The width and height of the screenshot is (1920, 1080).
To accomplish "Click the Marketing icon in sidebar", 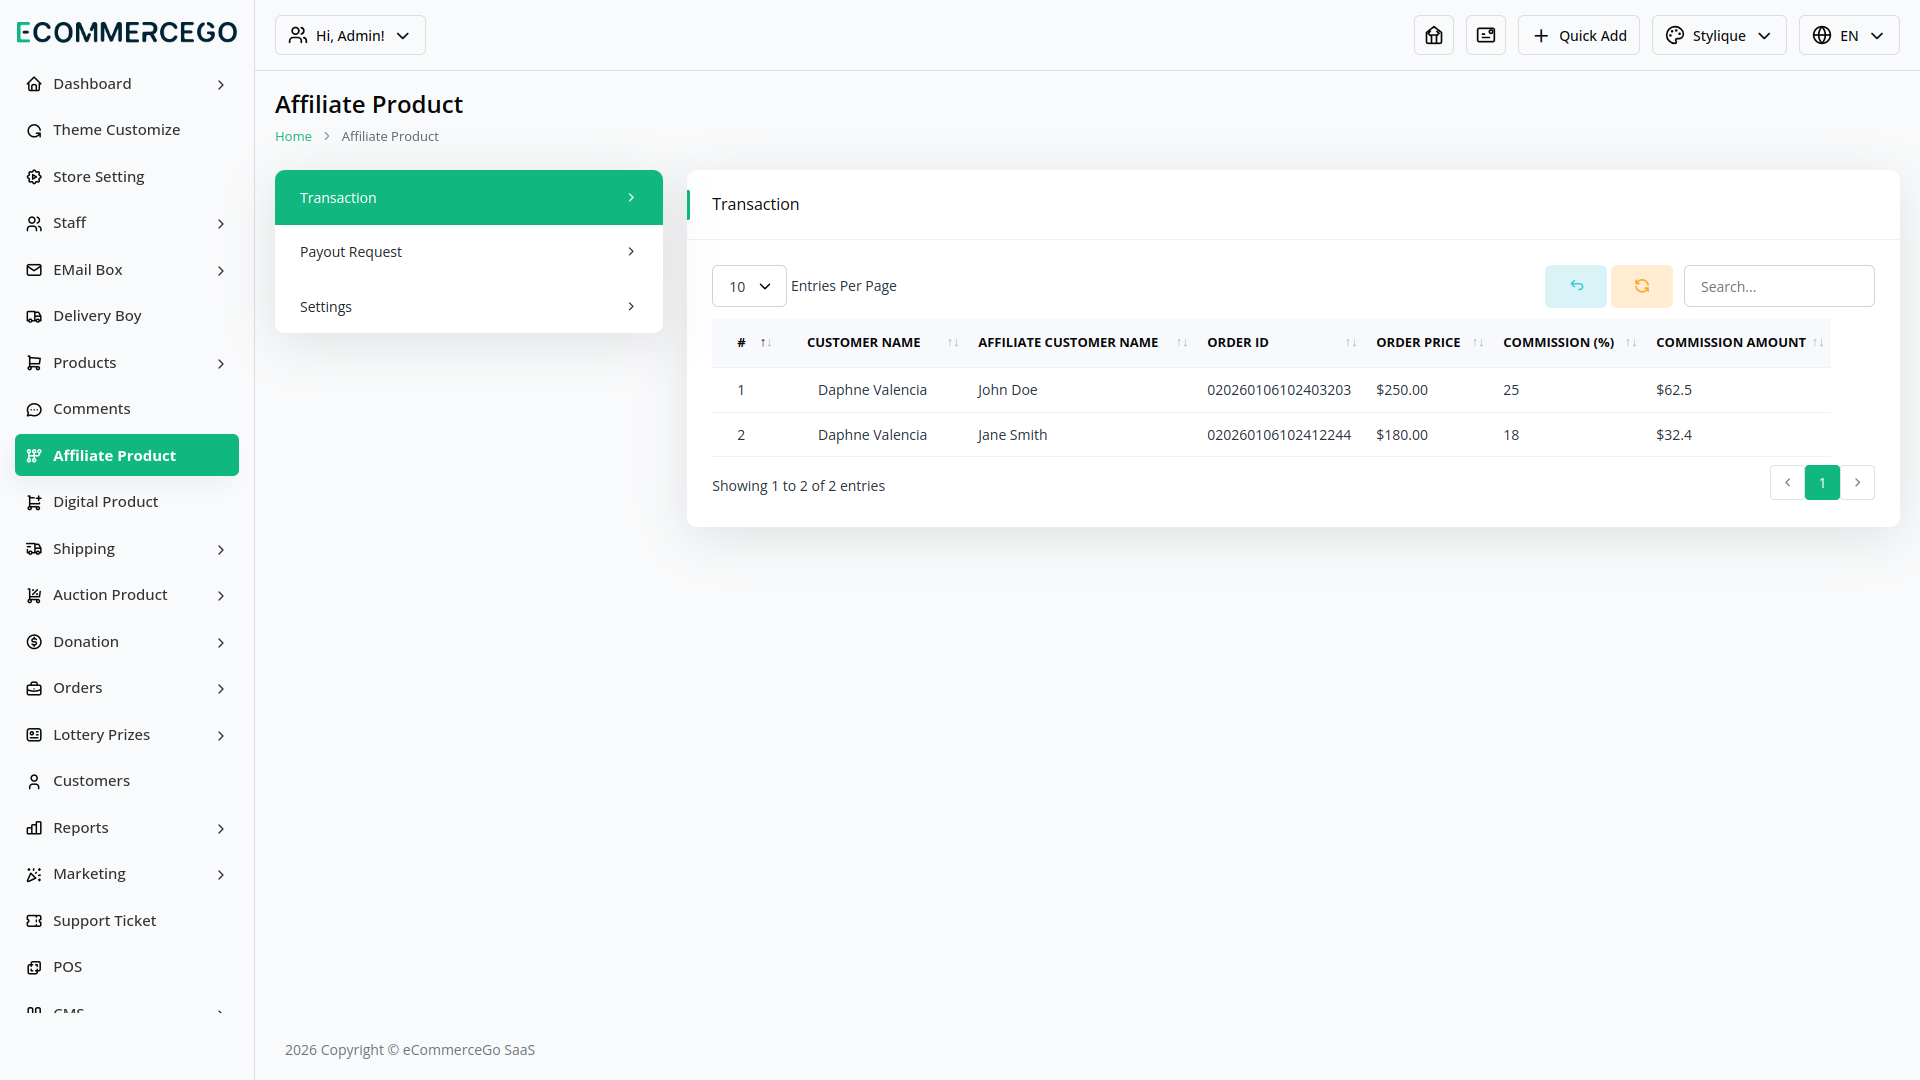I will pos(34,874).
